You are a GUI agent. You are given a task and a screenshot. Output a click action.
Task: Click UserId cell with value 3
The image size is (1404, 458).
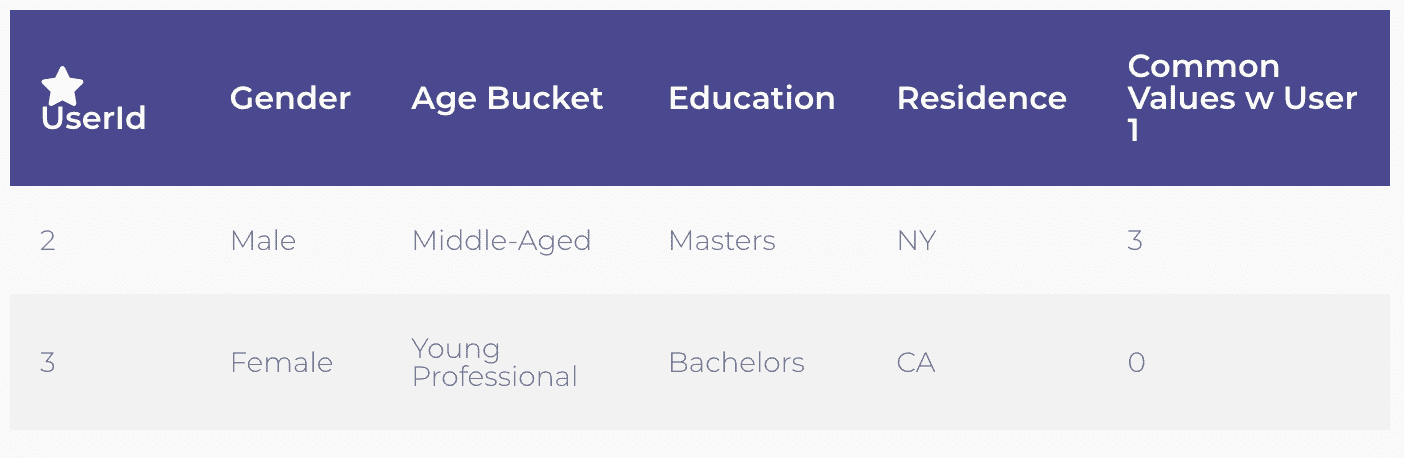(x=47, y=362)
